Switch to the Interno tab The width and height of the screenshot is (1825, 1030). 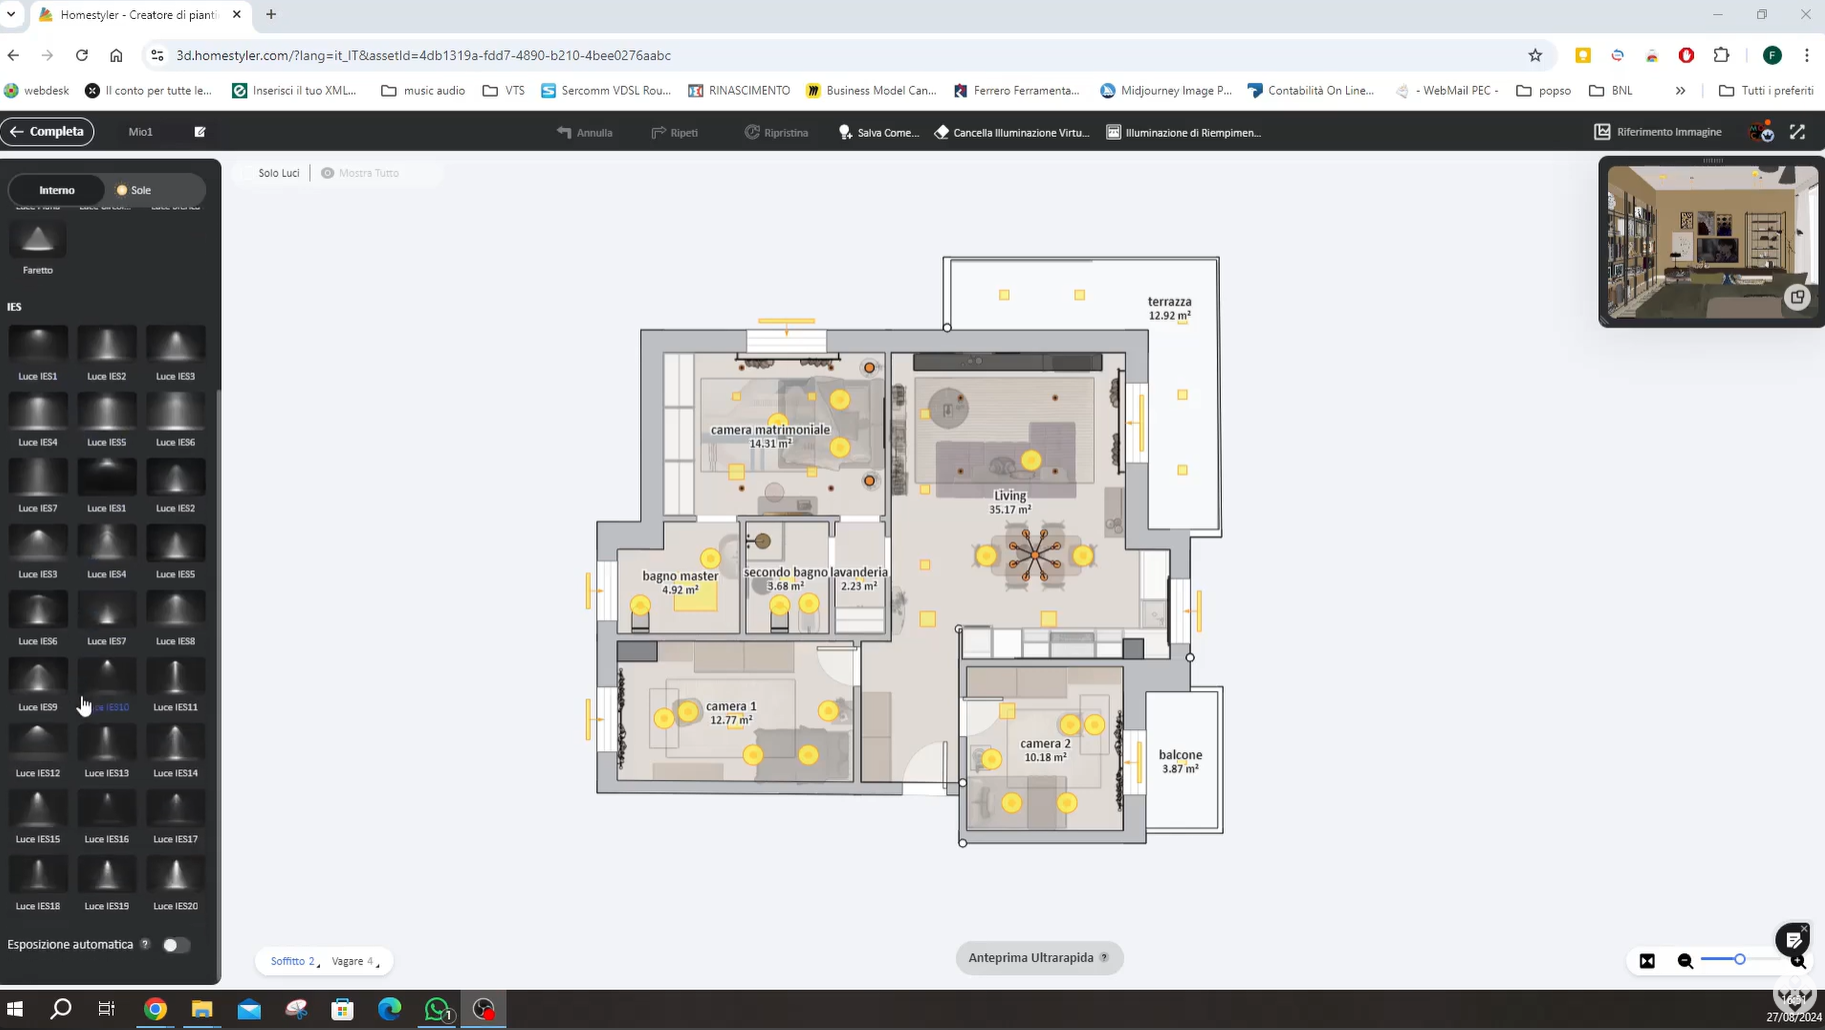(x=57, y=190)
